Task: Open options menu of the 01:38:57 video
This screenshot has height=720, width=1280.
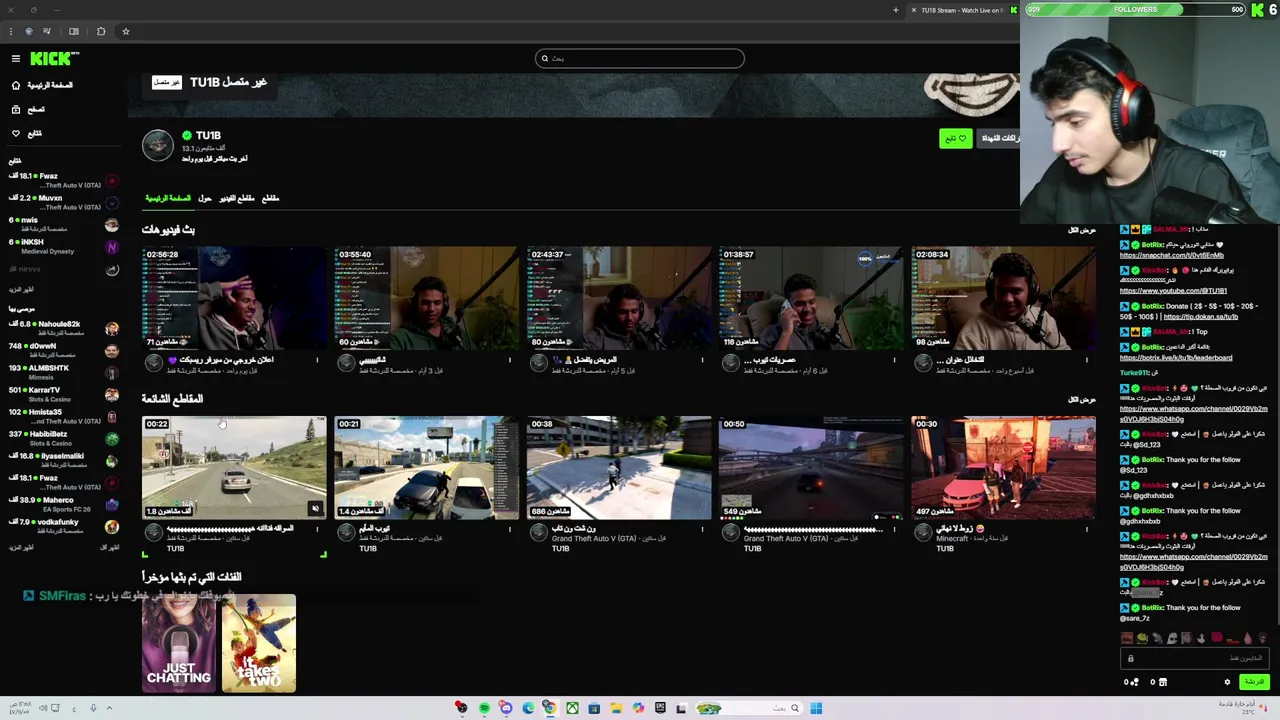Action: pyautogui.click(x=895, y=360)
